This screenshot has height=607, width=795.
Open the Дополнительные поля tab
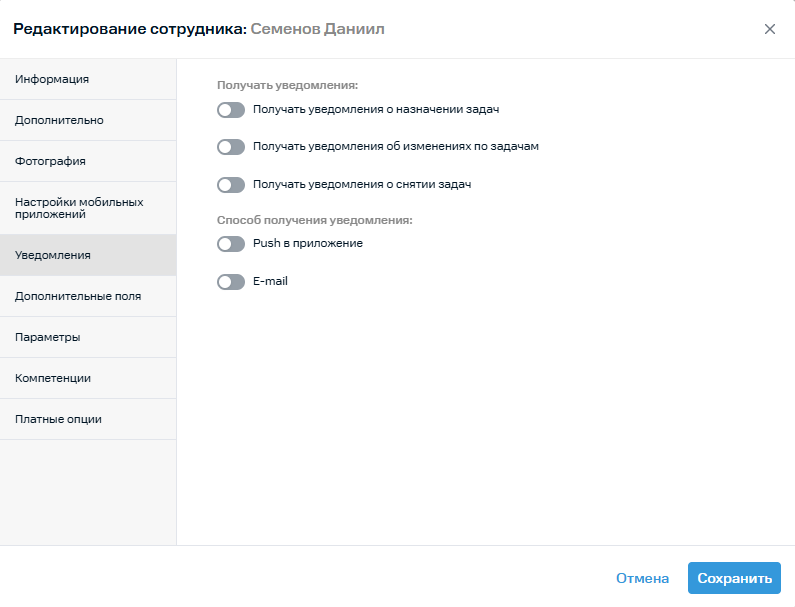[x=88, y=296]
